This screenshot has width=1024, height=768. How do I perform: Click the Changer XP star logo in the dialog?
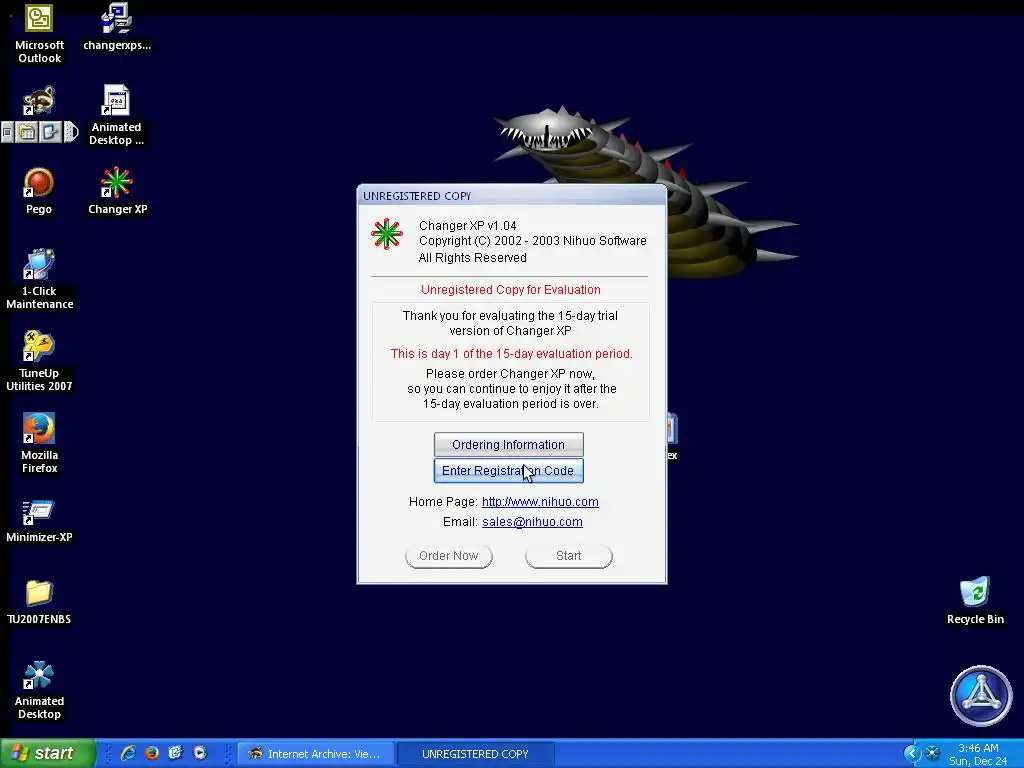click(387, 234)
